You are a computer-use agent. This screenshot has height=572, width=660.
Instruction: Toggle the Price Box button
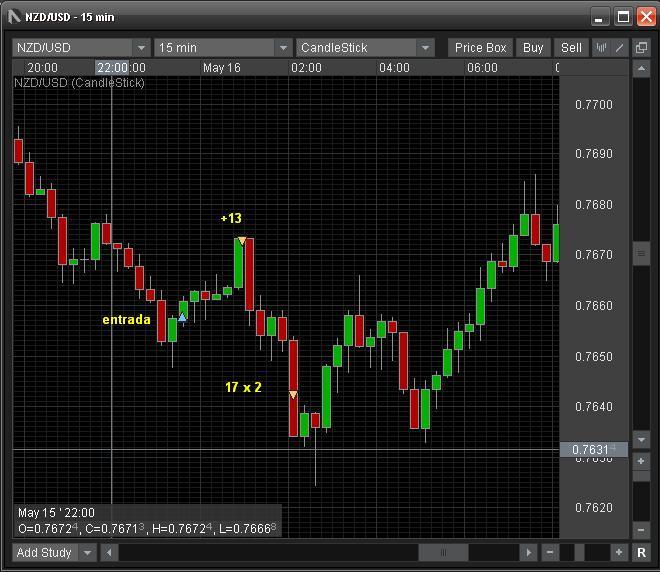480,47
